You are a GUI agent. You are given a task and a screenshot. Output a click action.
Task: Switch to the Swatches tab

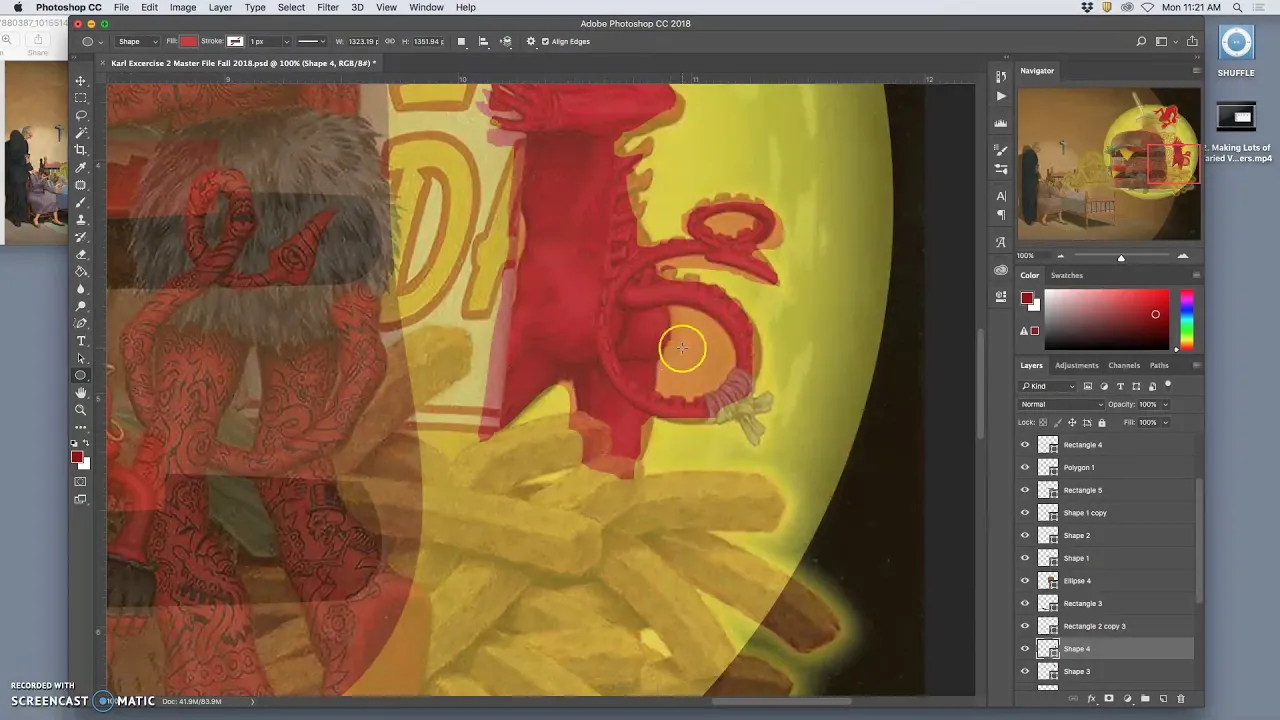(x=1067, y=275)
